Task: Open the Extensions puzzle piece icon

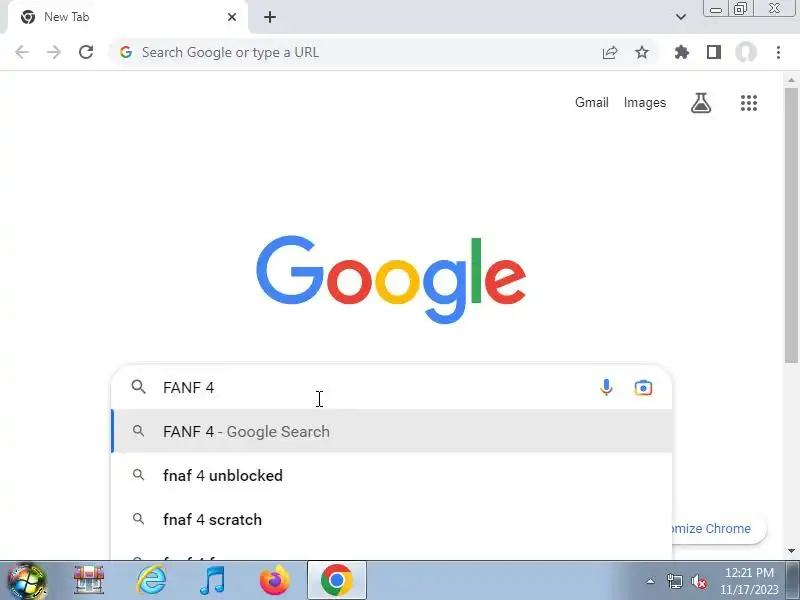Action: [682, 52]
